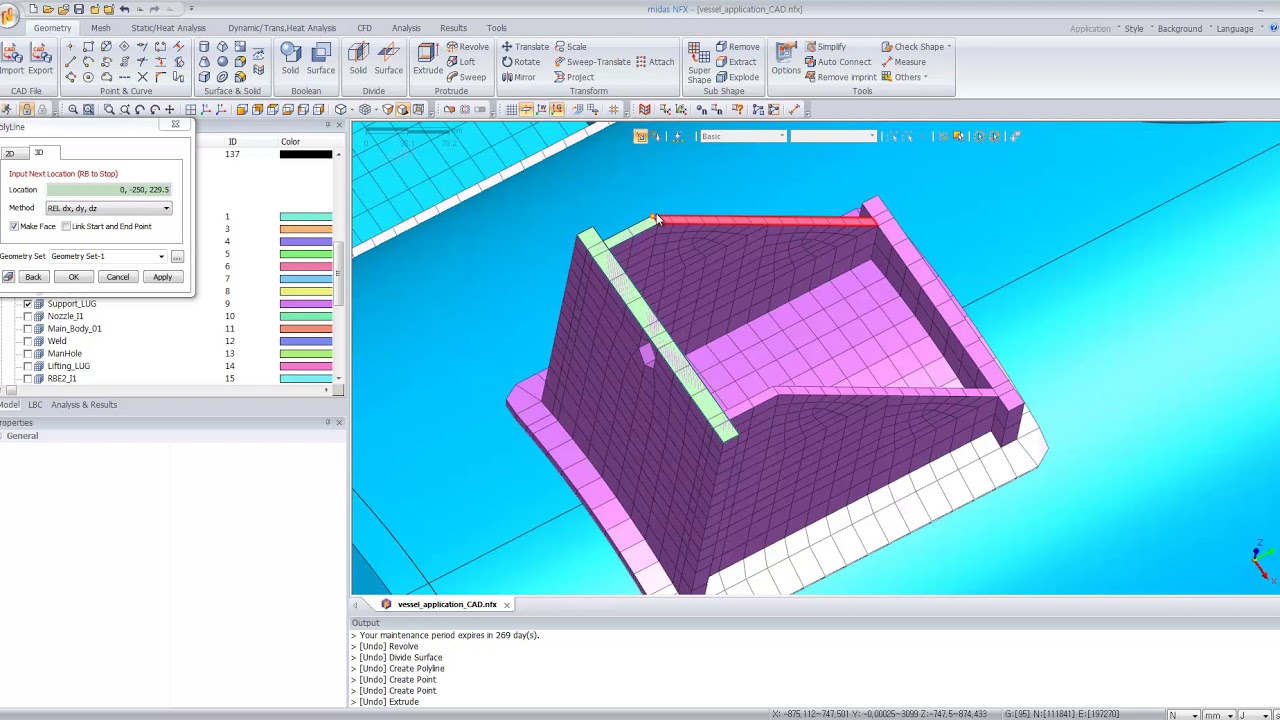Open the Geometry Set dropdown
Viewport: 1280px width, 720px height.
107,256
